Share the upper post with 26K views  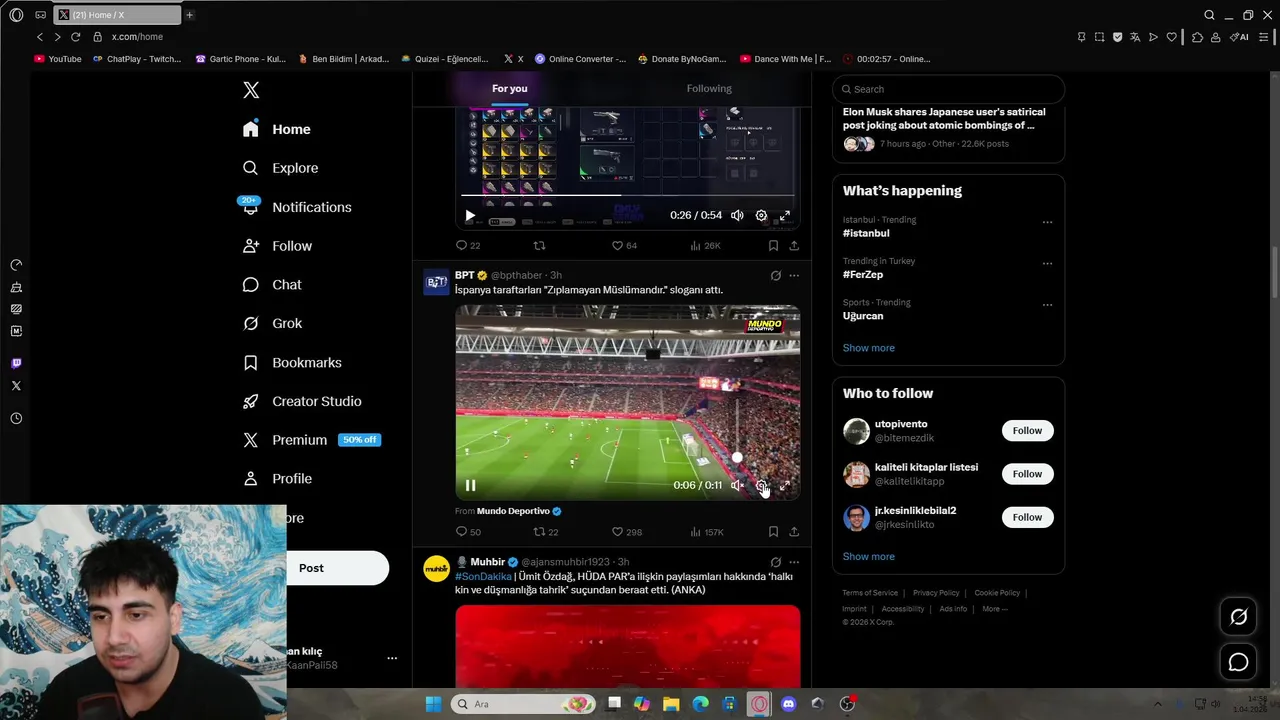(794, 245)
